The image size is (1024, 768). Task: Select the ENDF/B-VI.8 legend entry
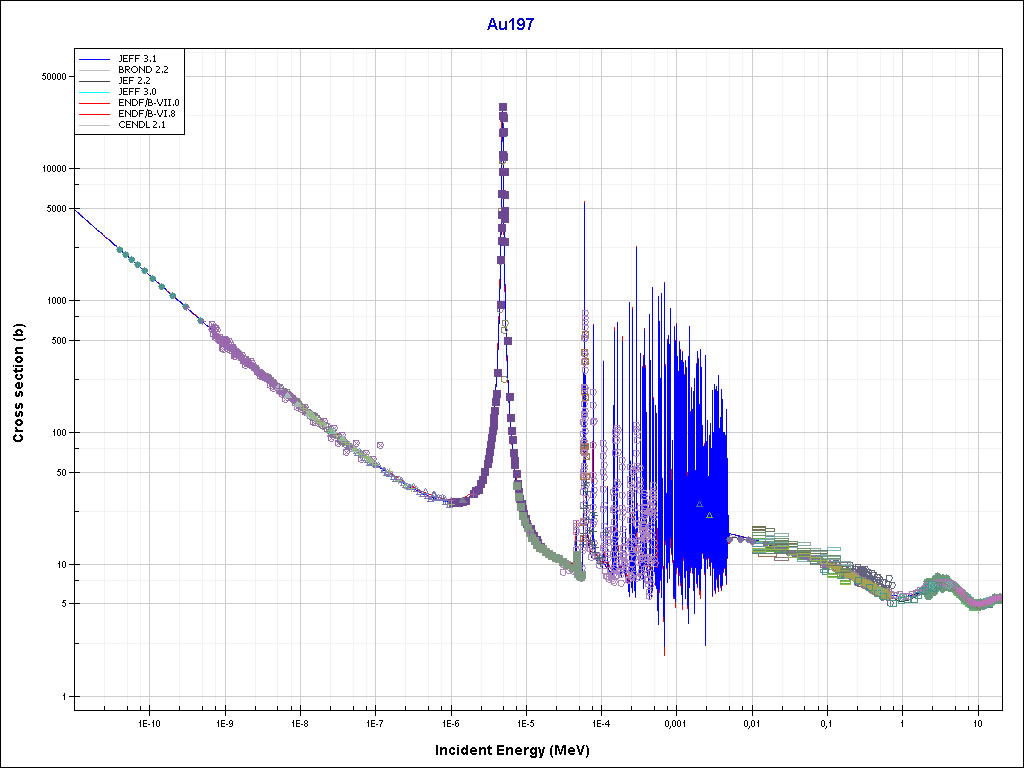tap(147, 114)
